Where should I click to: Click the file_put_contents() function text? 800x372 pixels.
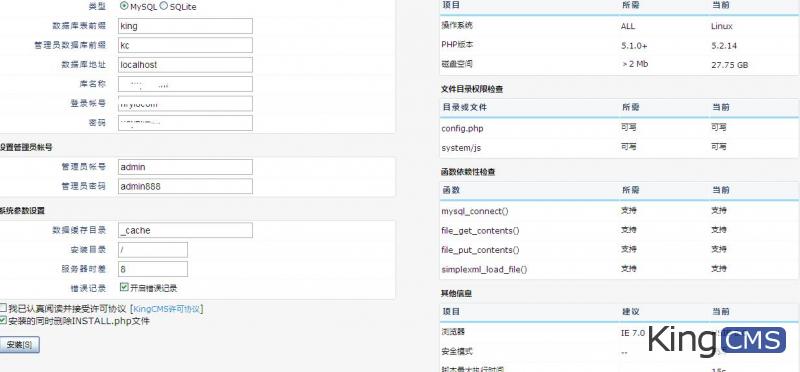[x=480, y=250]
